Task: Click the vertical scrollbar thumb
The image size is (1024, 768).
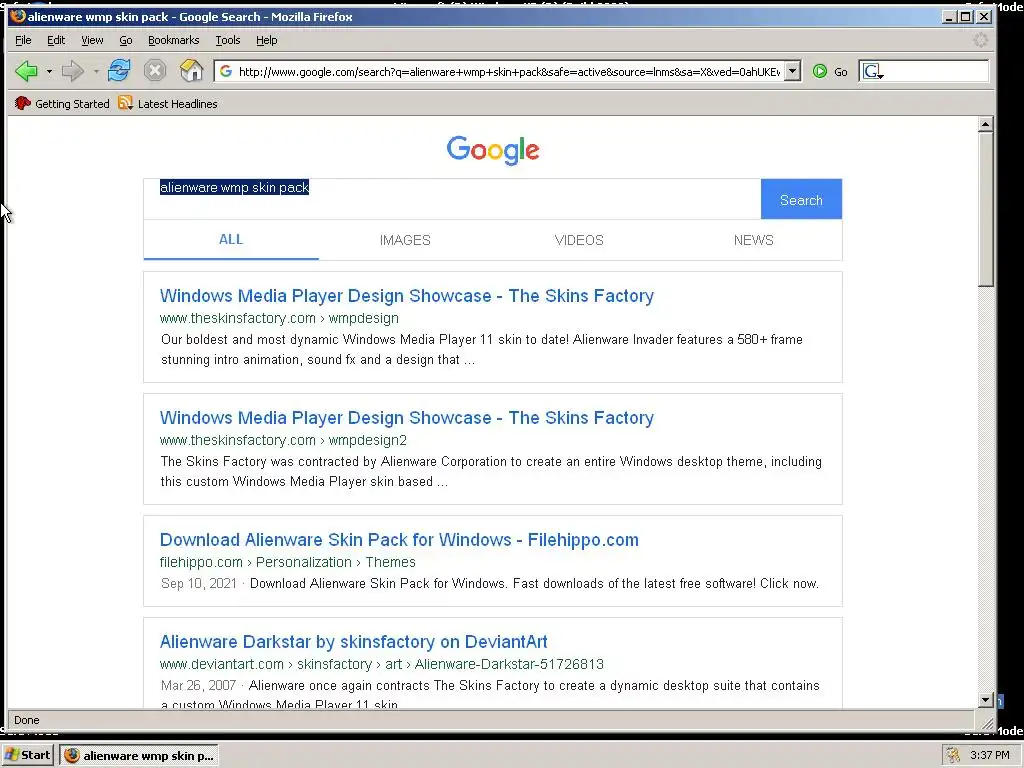Action: (985, 209)
